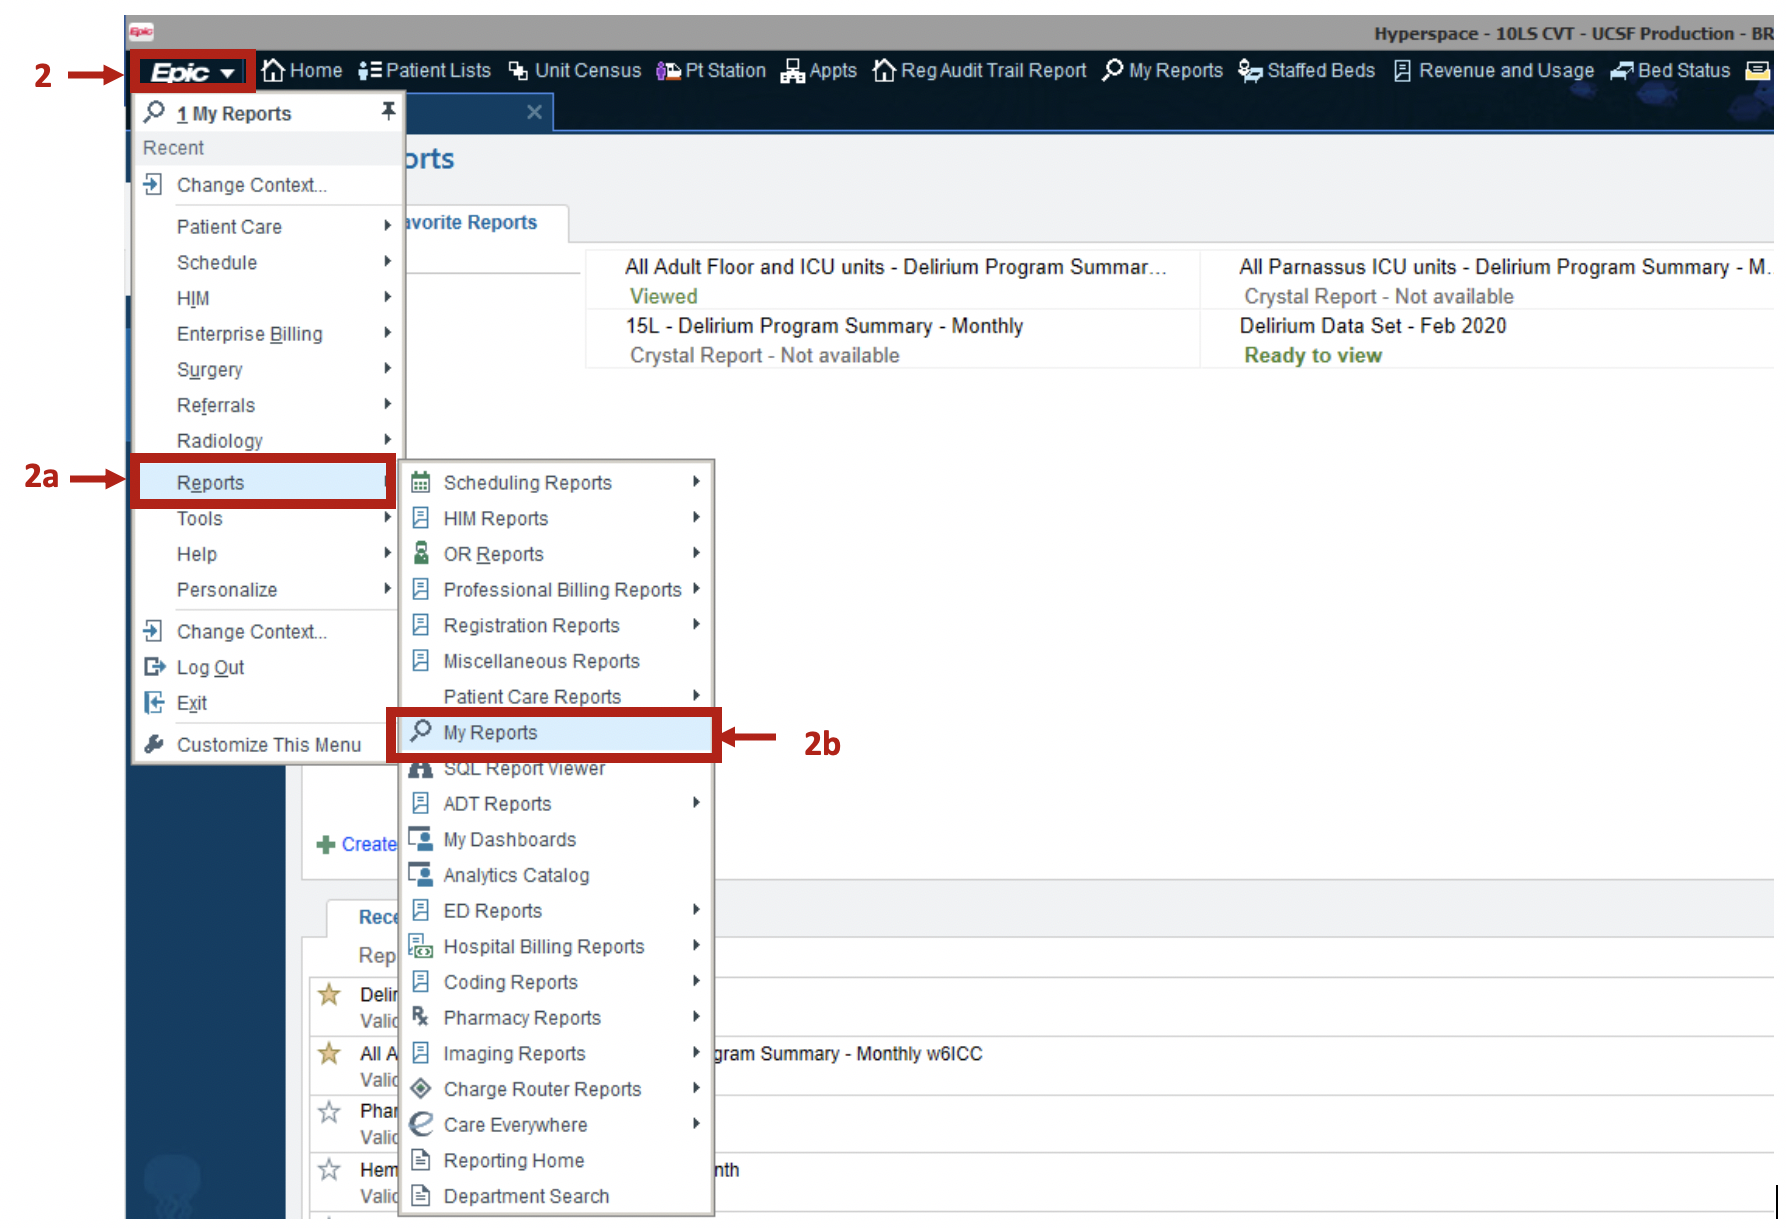Image resolution: width=1786 pixels, height=1228 pixels.
Task: Close the open workspace tab
Action: [x=534, y=112]
